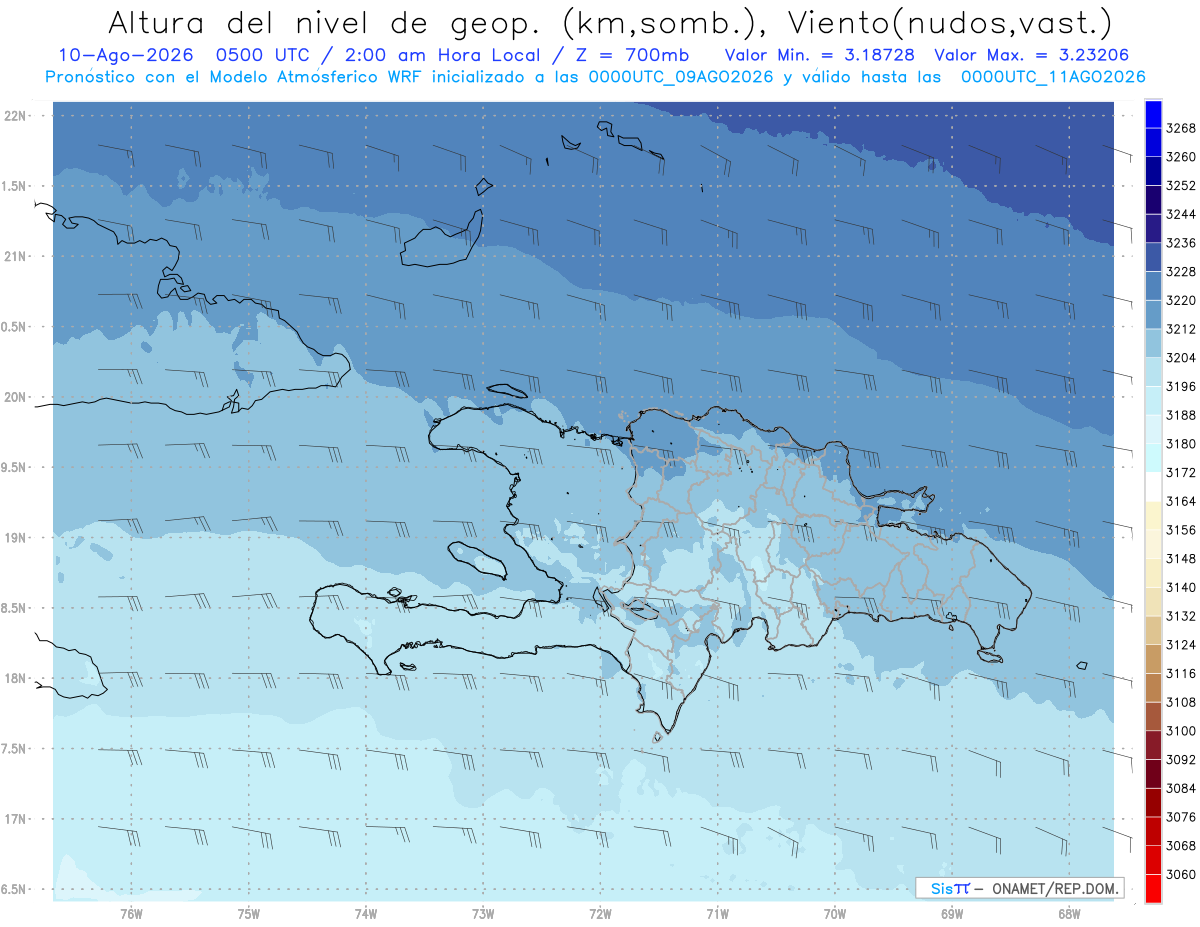Click the '70W' longitude label

(x=835, y=914)
